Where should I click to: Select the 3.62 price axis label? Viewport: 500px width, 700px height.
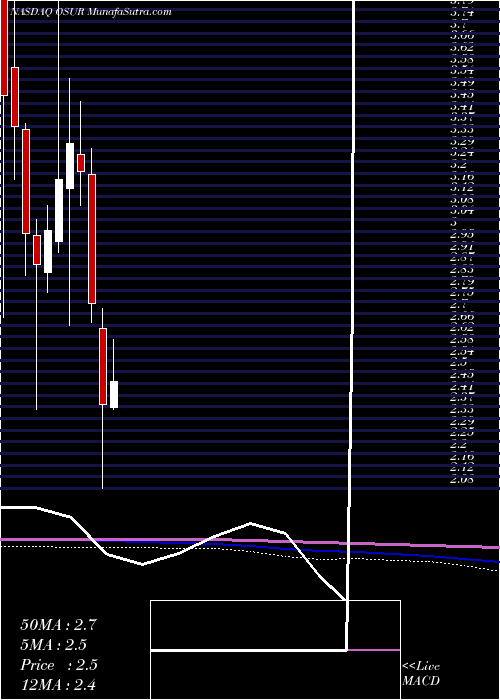(x=462, y=47)
